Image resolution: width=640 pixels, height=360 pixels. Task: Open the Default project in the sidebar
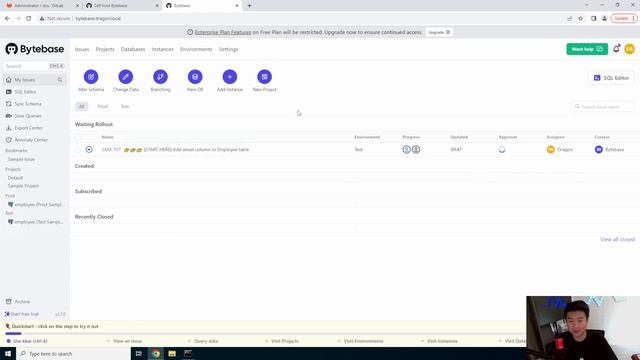click(15, 178)
